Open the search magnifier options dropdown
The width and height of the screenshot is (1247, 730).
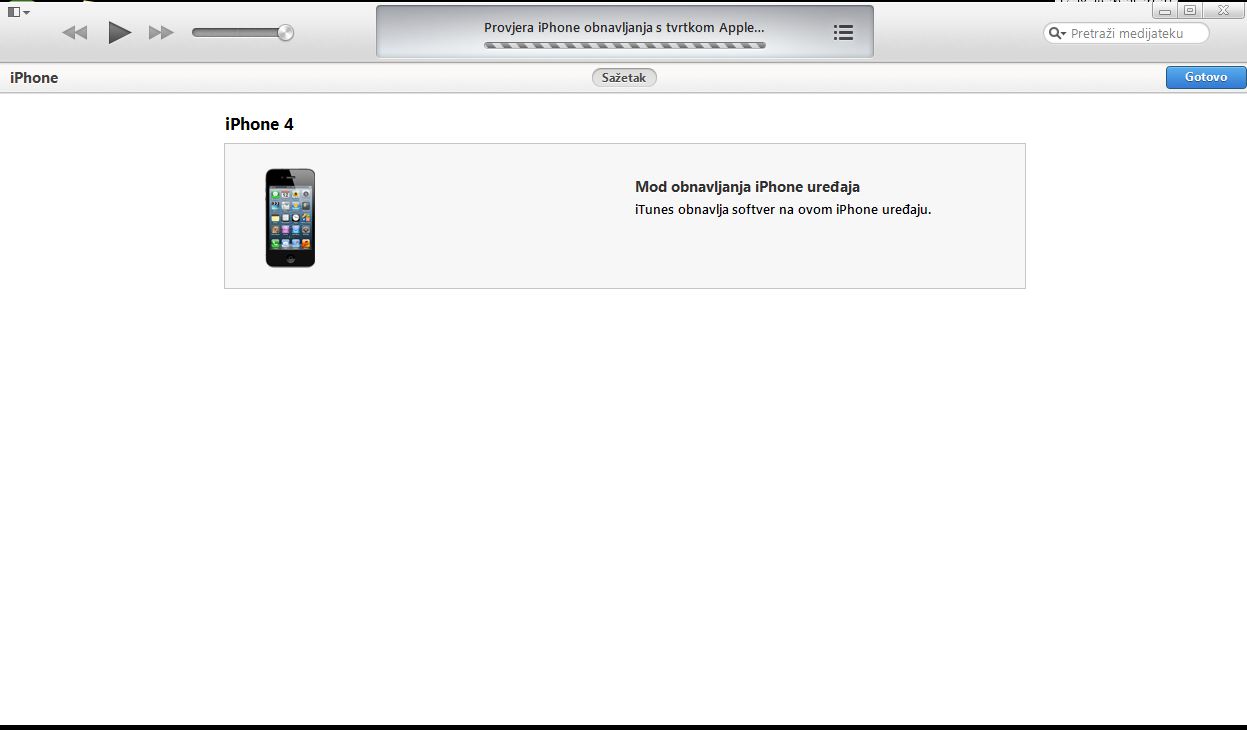coord(1057,33)
